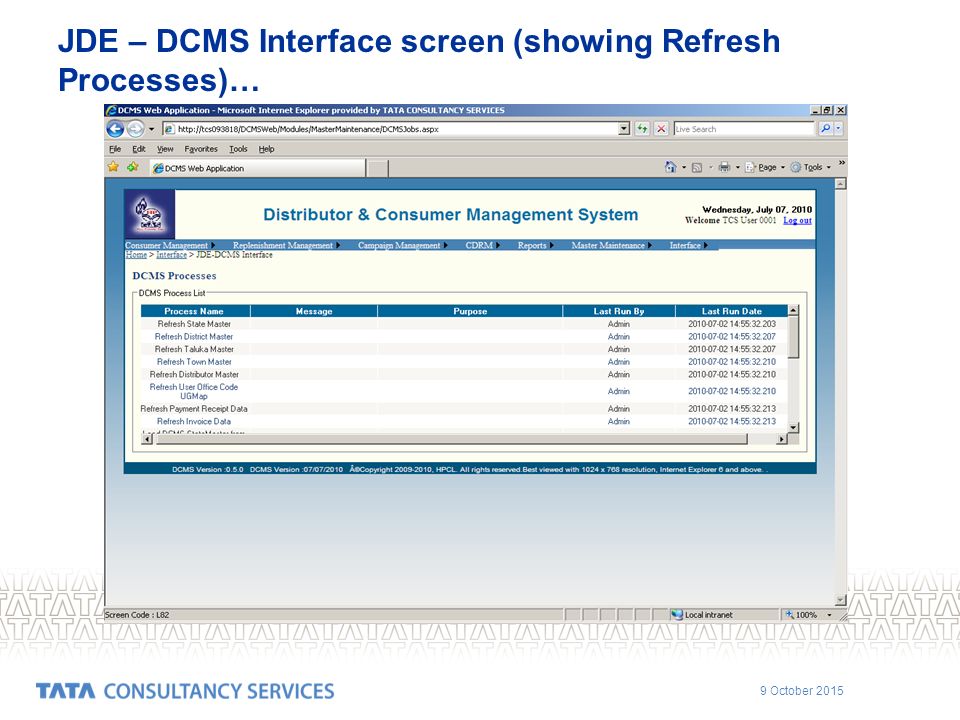This screenshot has height=720, width=960.
Task: Click the RSS feeds icon
Action: tap(697, 167)
